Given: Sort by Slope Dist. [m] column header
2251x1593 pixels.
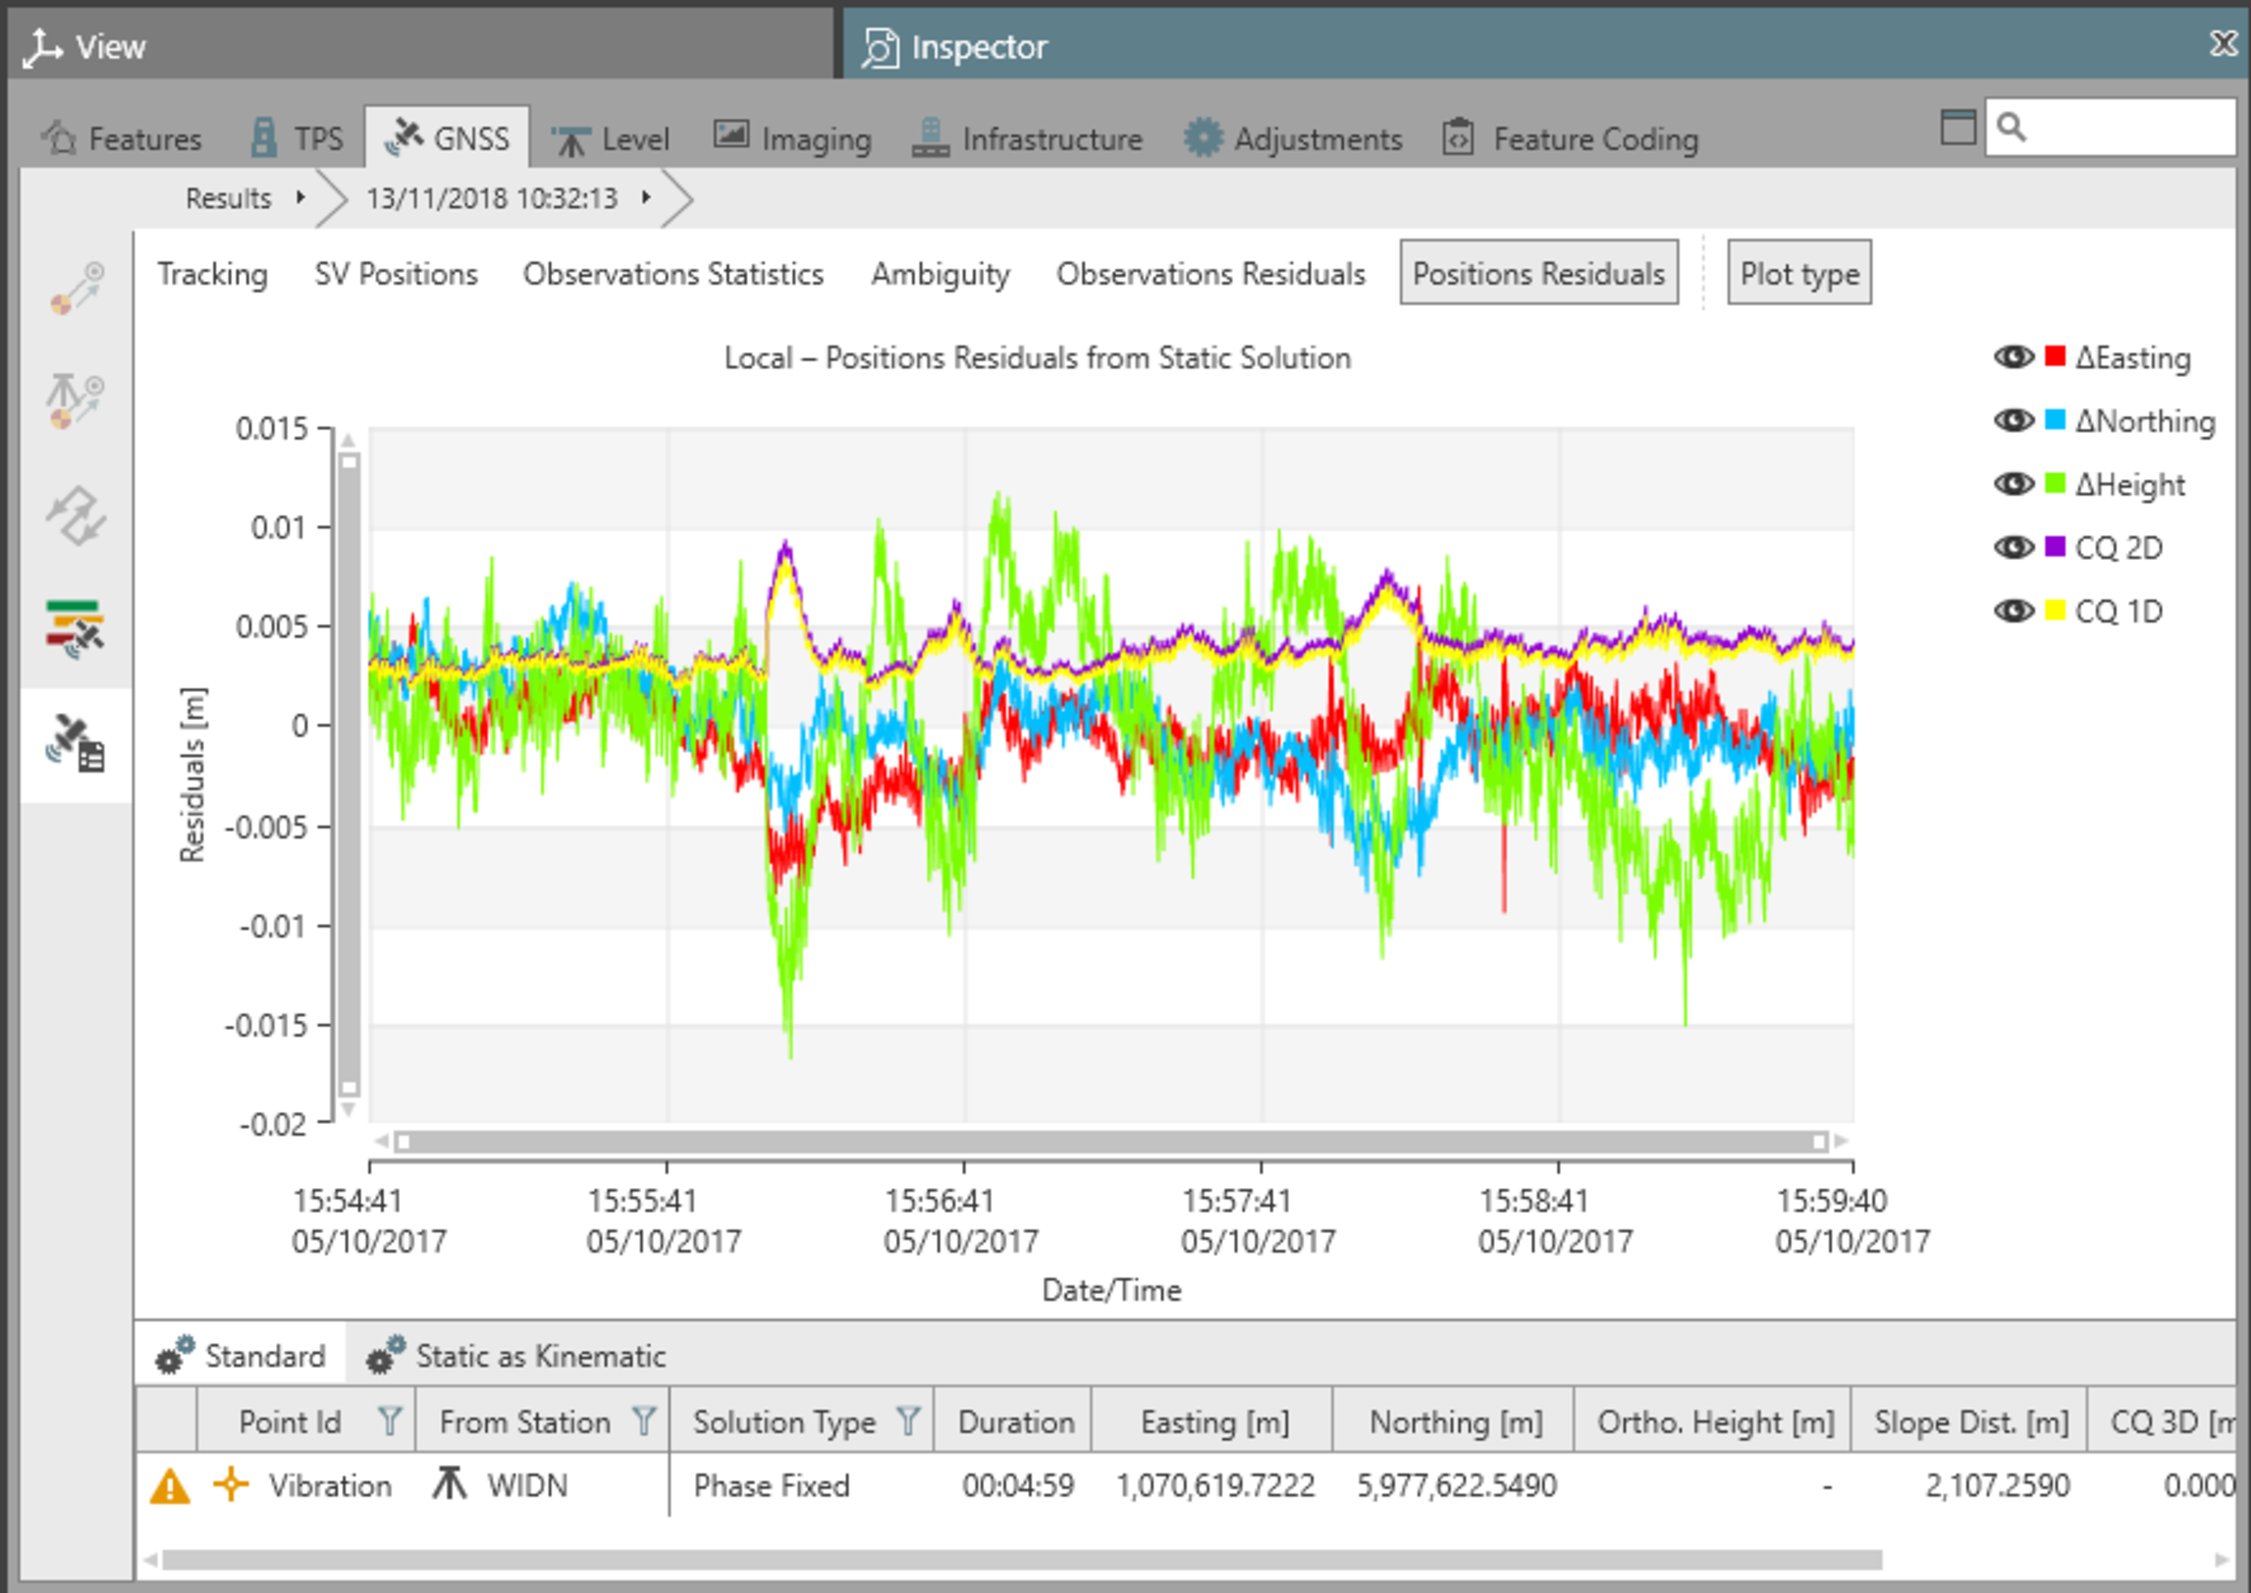Looking at the screenshot, I should (x=1971, y=1421).
